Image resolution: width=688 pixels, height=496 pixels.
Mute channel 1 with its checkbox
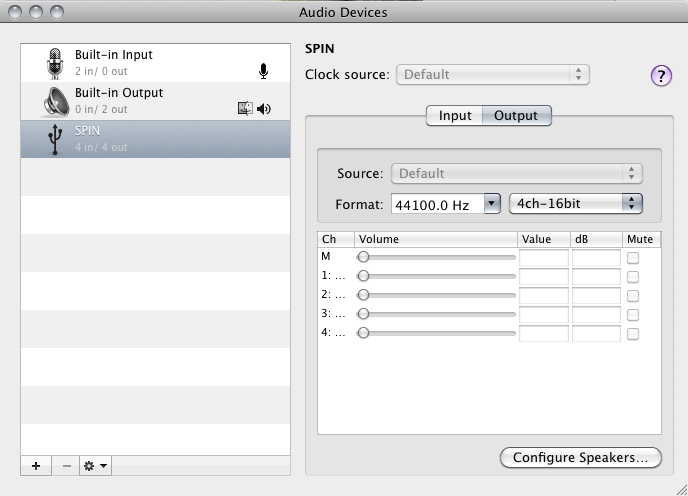(633, 276)
